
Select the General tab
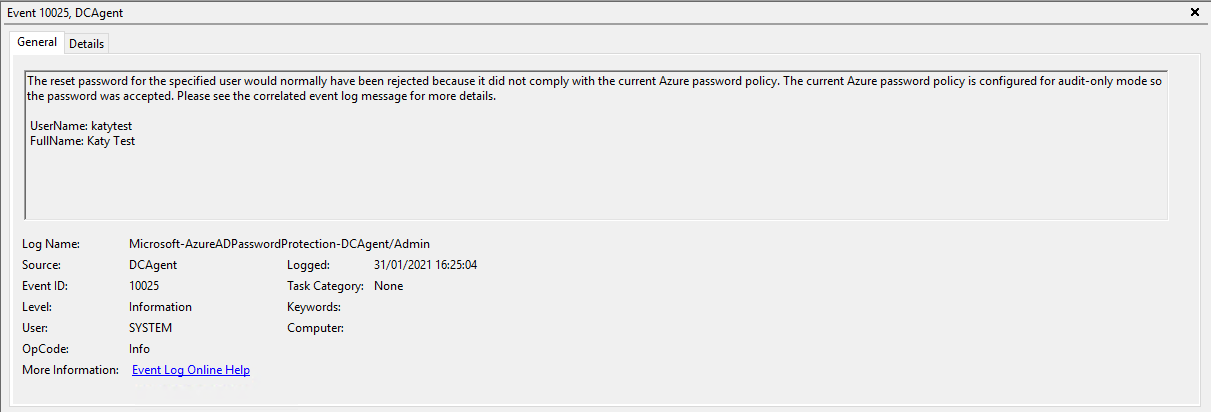(x=37, y=43)
